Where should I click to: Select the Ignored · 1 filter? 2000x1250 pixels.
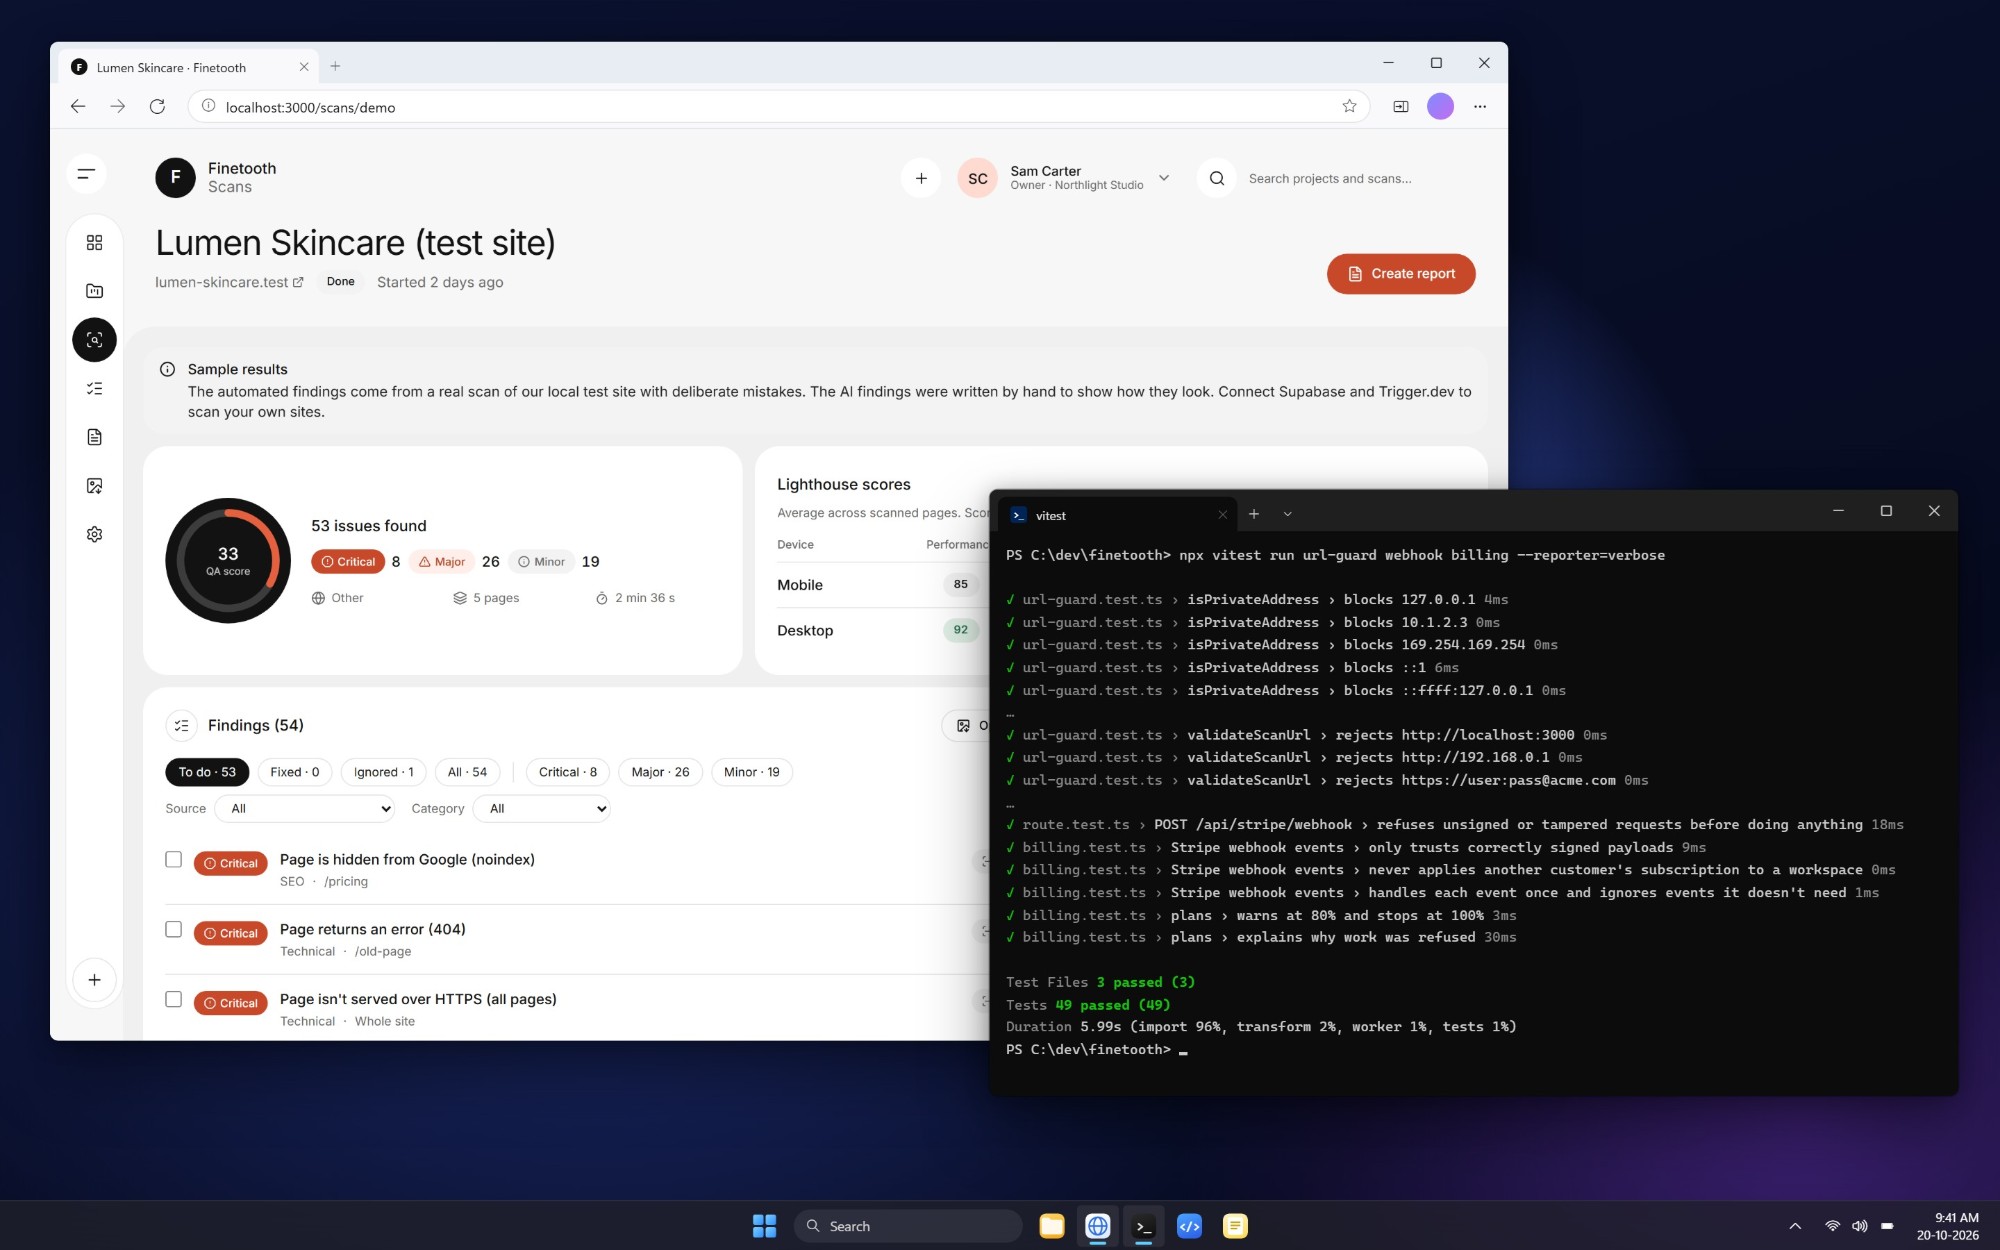pos(384,772)
